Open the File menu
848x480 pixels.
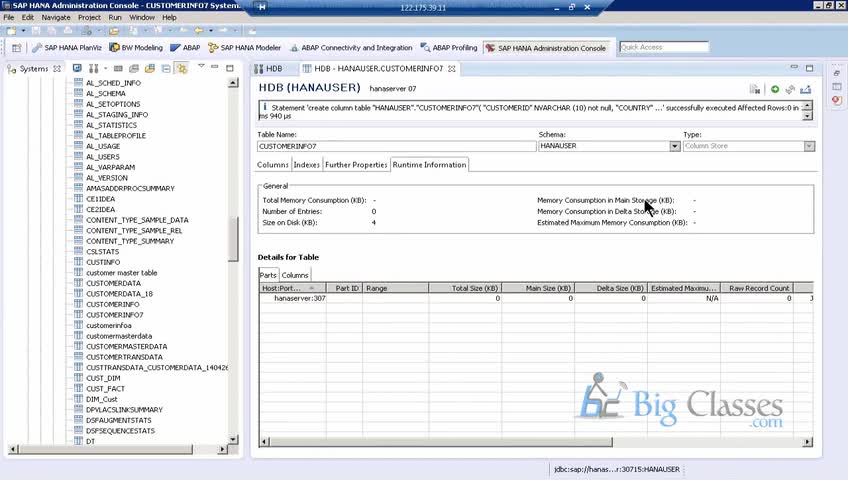9,17
